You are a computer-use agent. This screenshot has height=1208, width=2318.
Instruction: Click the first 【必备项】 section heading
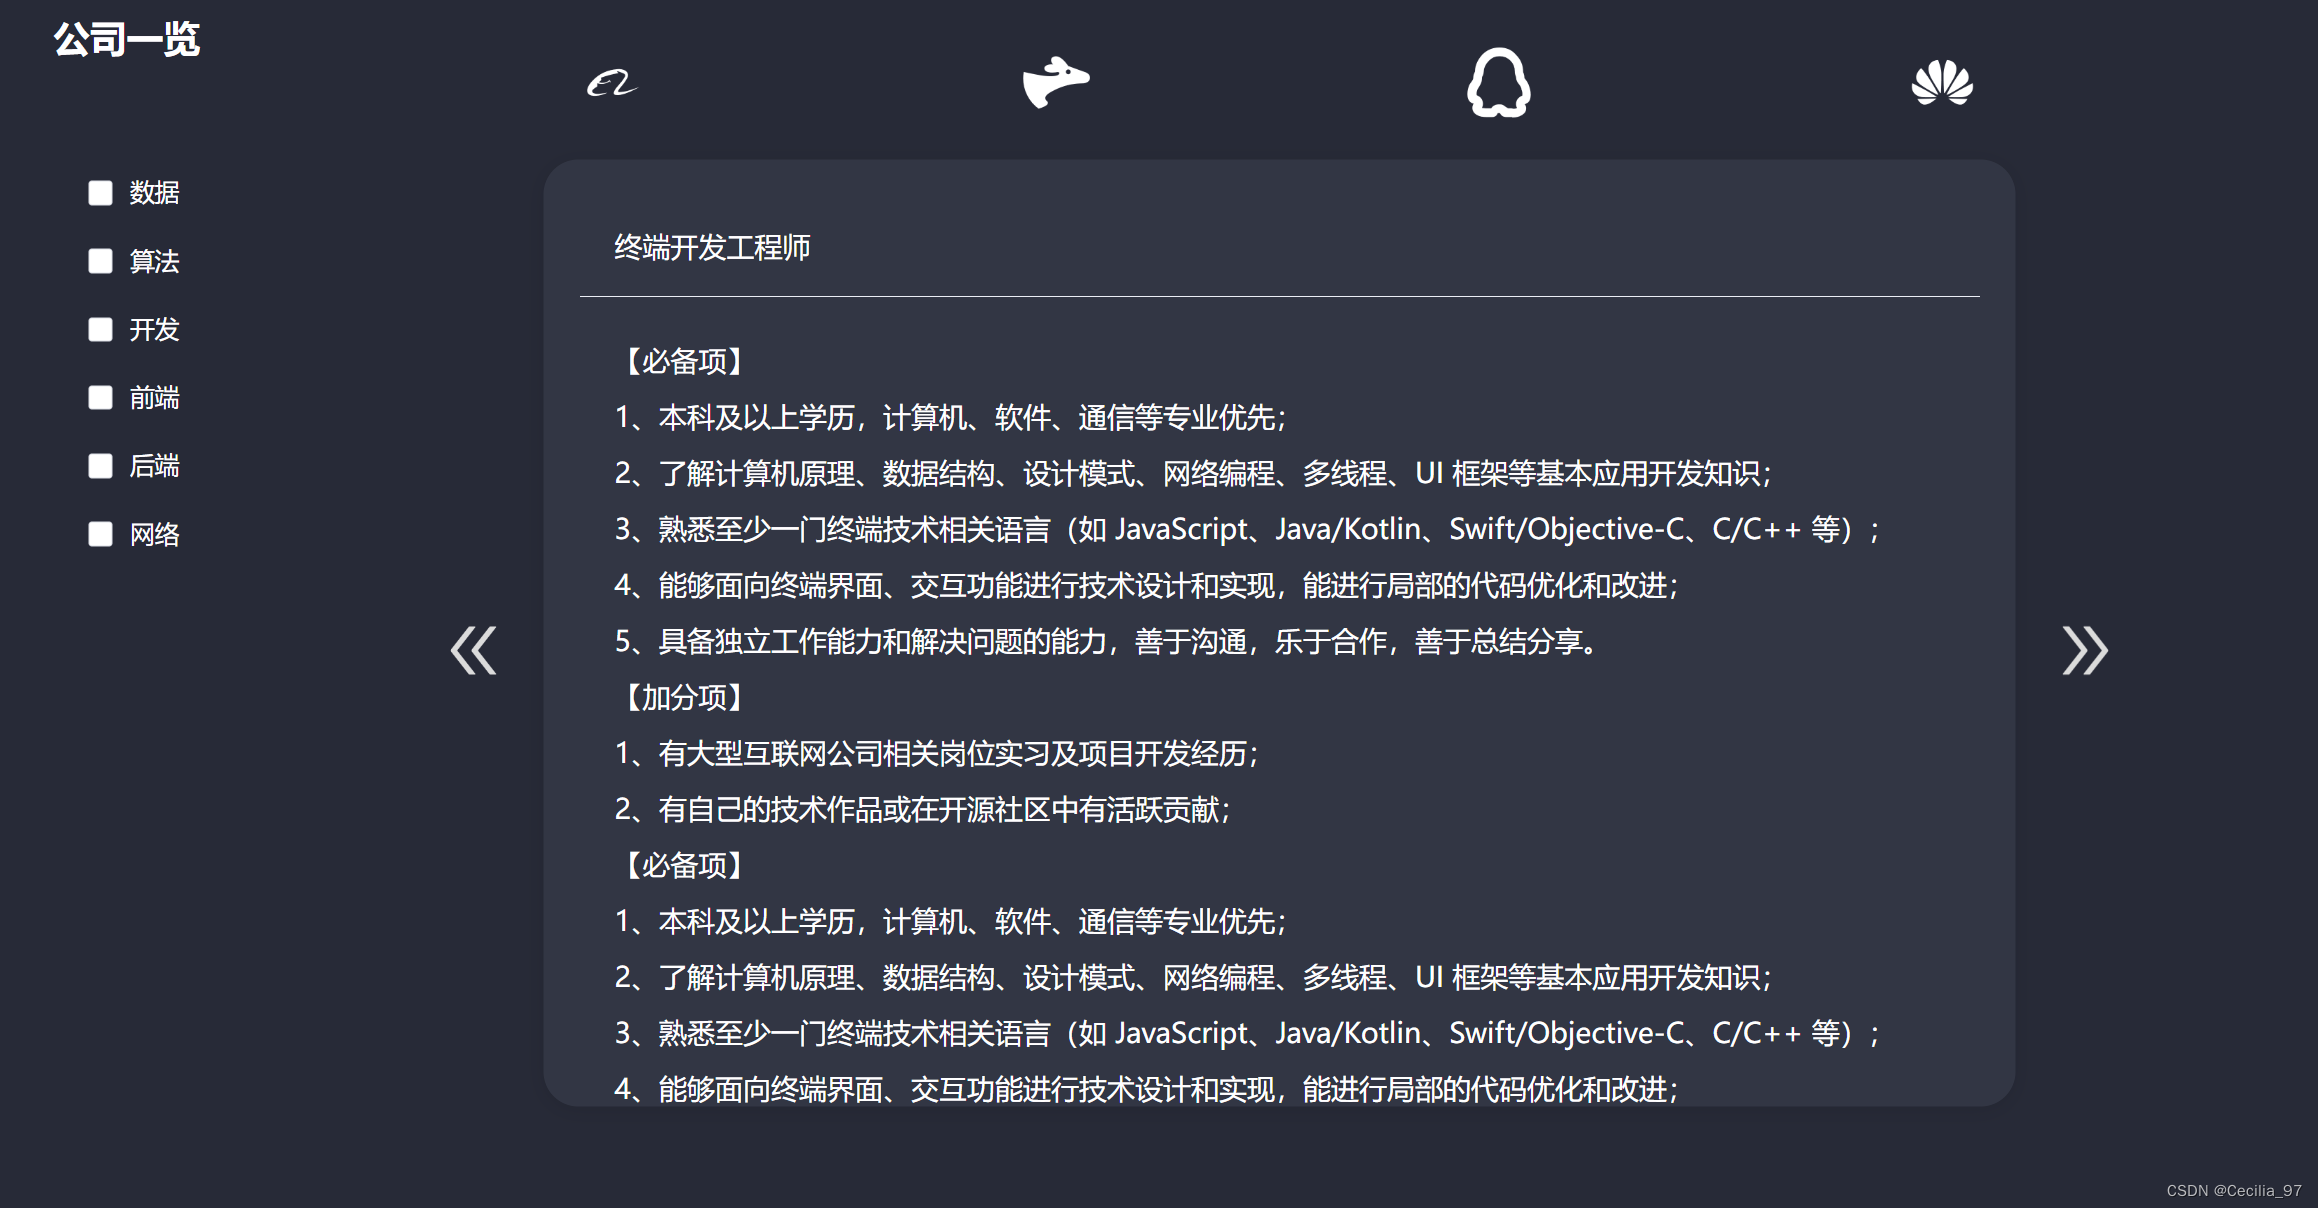684,362
